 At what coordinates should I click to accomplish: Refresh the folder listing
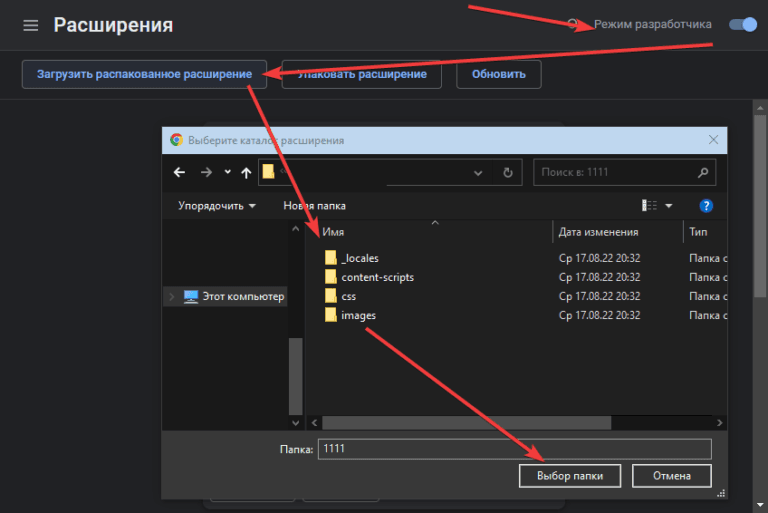tap(508, 172)
